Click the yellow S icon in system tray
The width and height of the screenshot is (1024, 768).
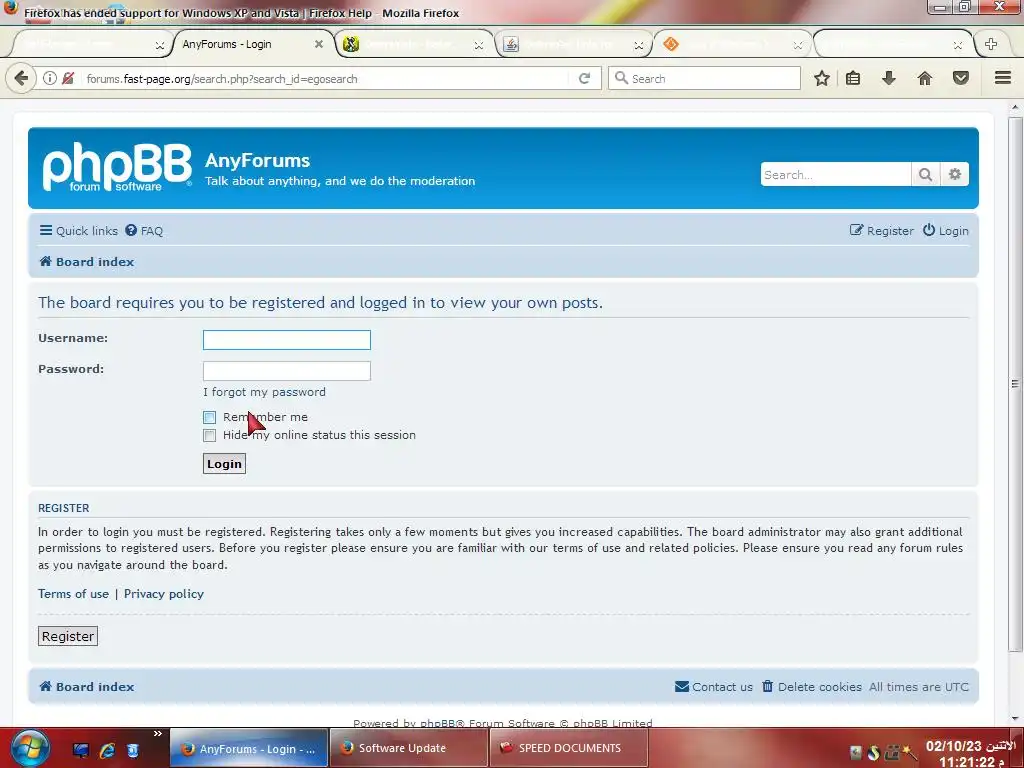874,753
